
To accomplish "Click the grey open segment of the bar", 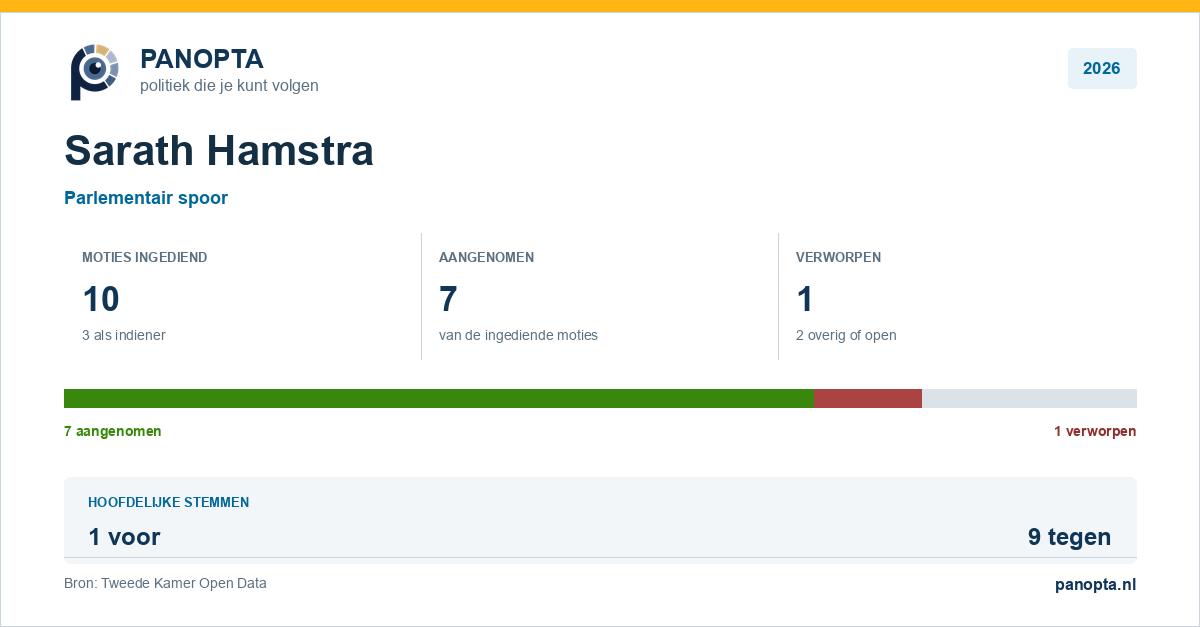I will point(1029,398).
